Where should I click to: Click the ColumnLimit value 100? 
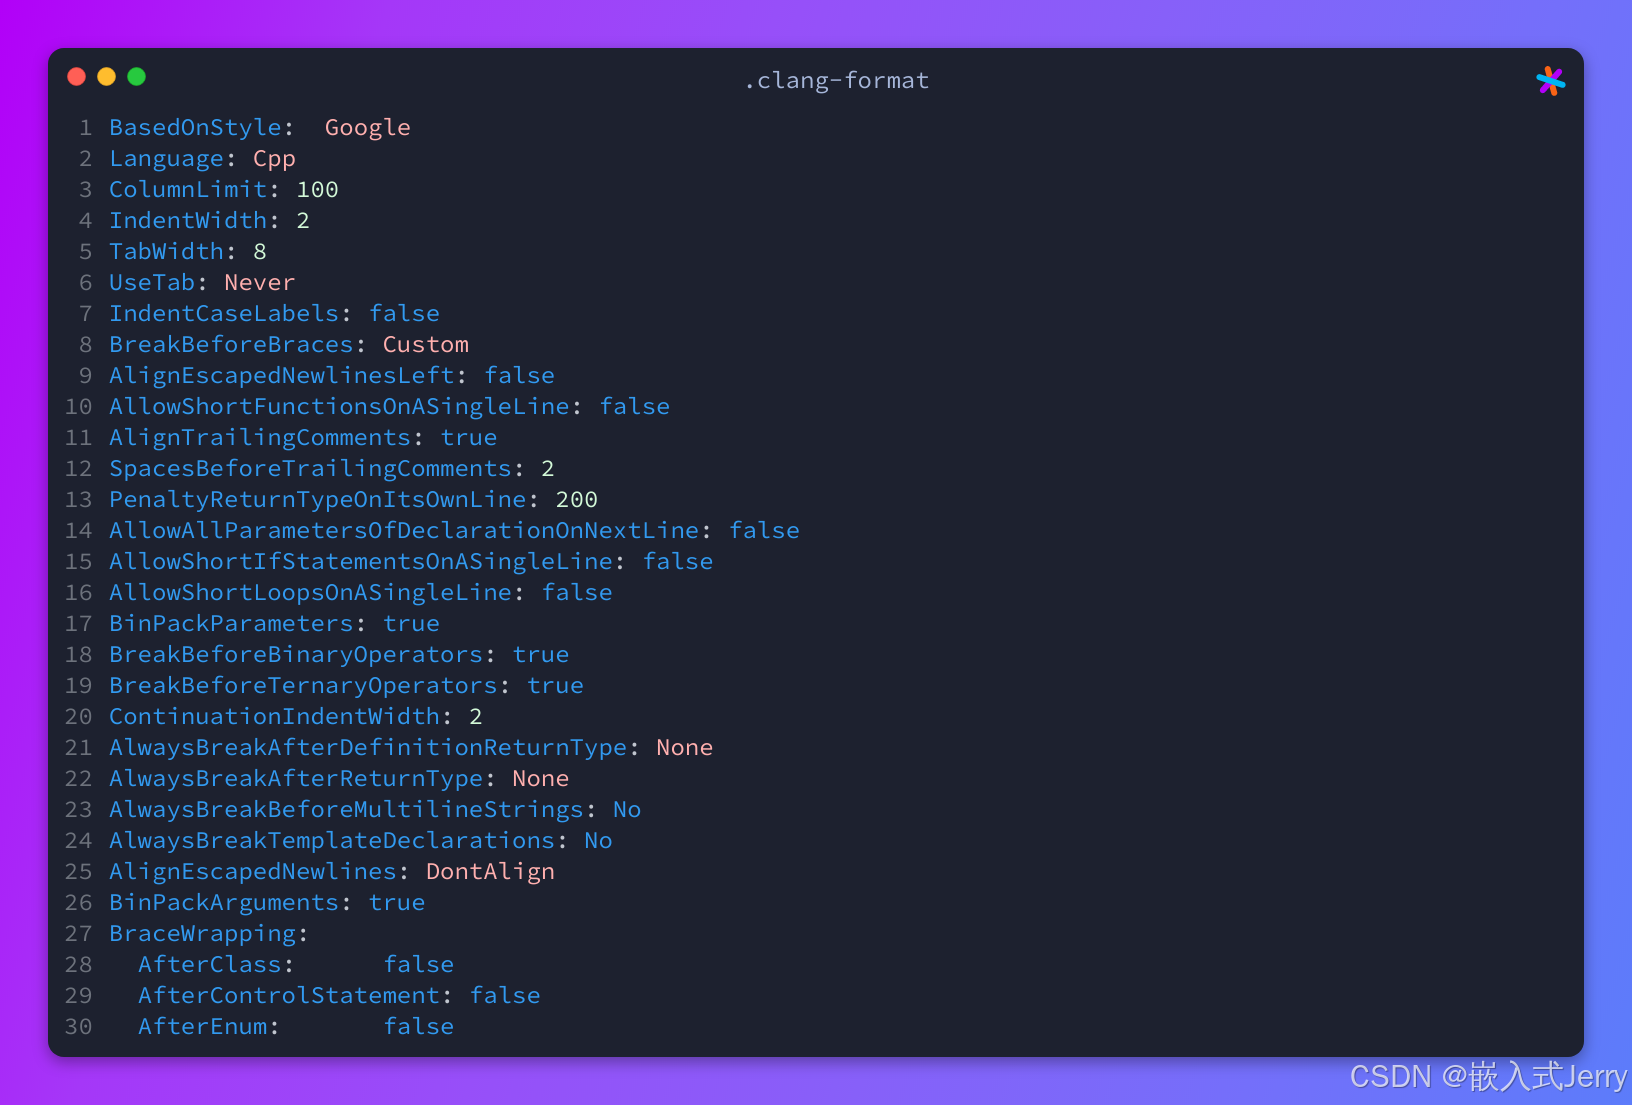(317, 189)
